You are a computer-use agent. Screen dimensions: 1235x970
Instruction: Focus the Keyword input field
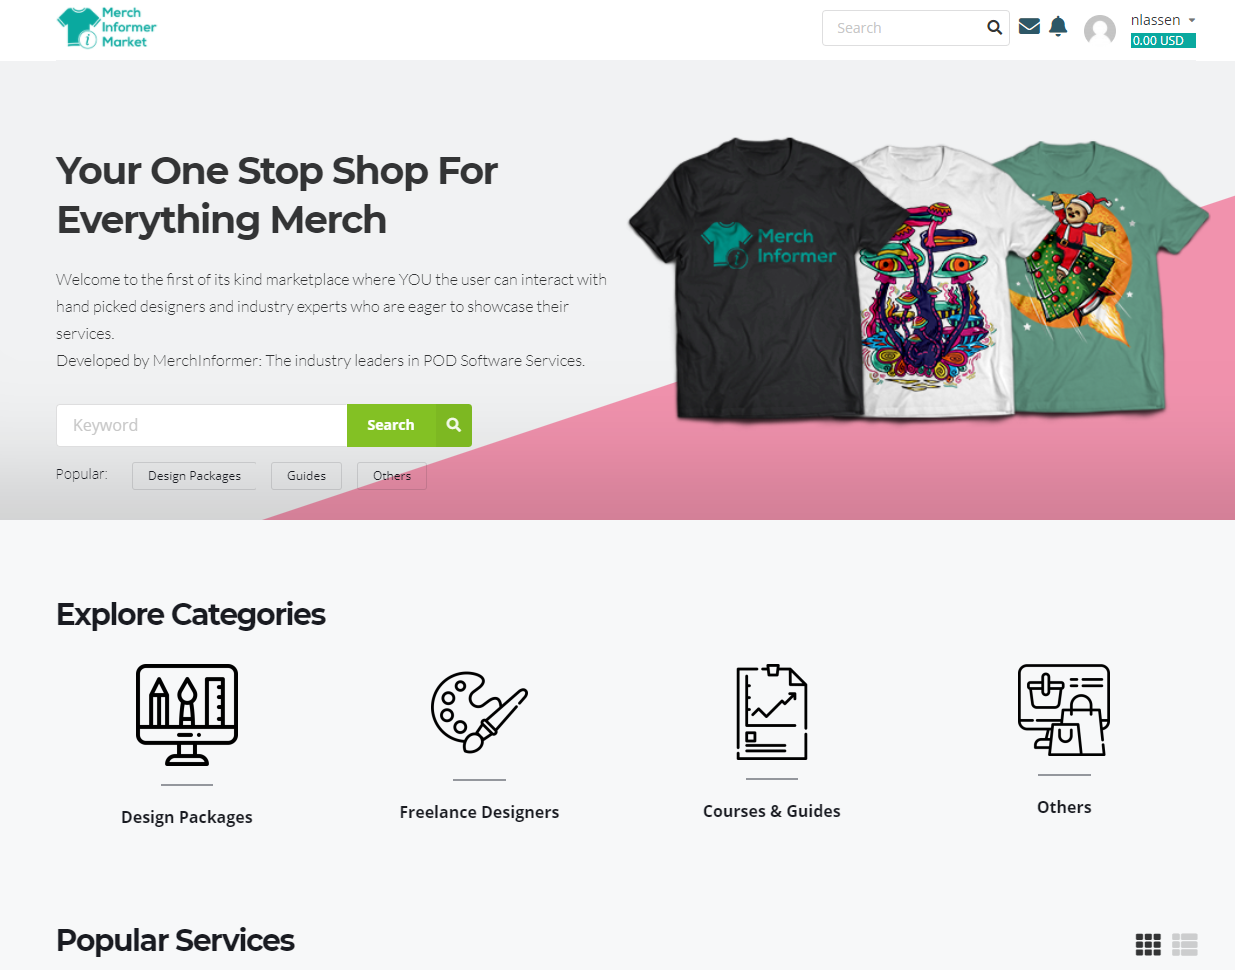pyautogui.click(x=202, y=425)
